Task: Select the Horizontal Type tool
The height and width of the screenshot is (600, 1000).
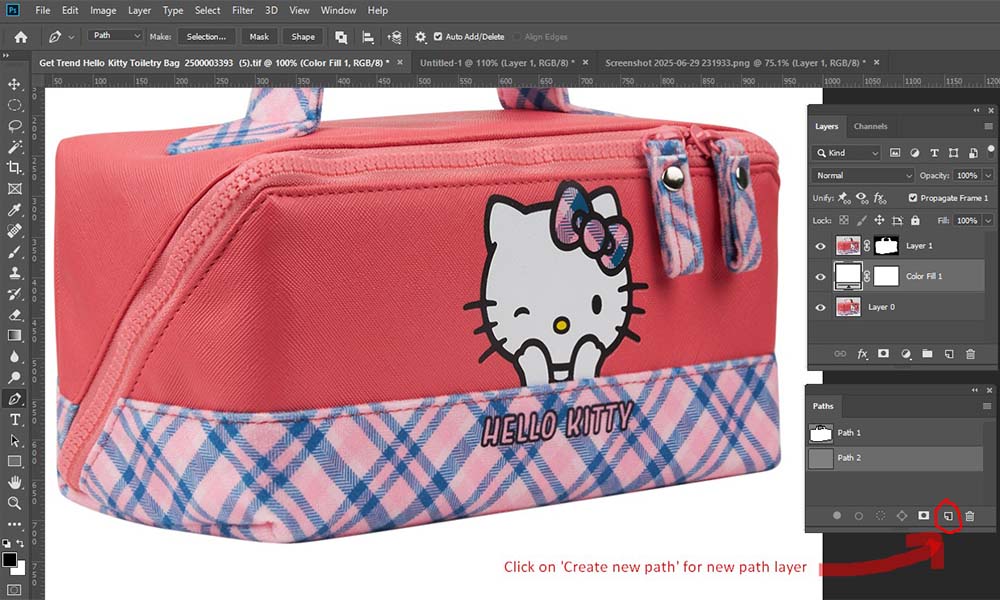Action: click(x=14, y=420)
